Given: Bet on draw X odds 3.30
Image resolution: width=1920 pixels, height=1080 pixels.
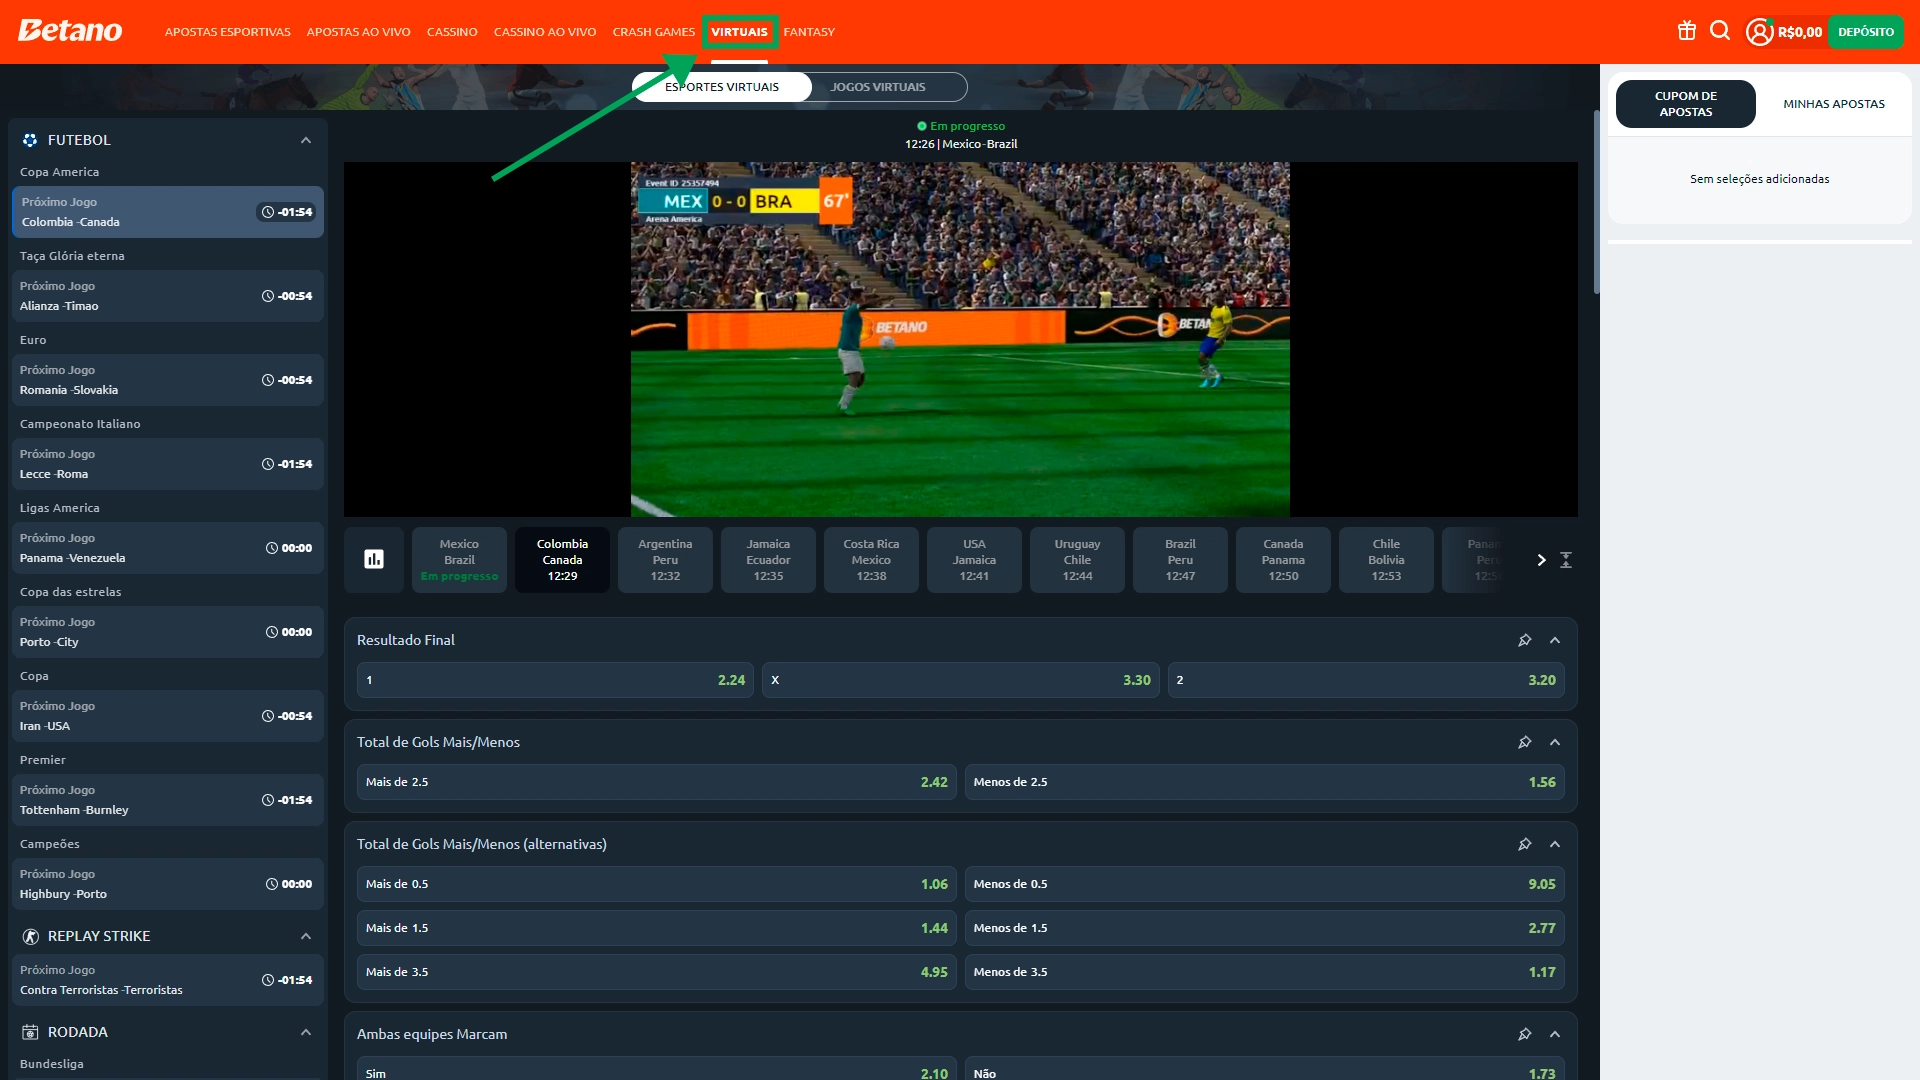Looking at the screenshot, I should tap(961, 680).
